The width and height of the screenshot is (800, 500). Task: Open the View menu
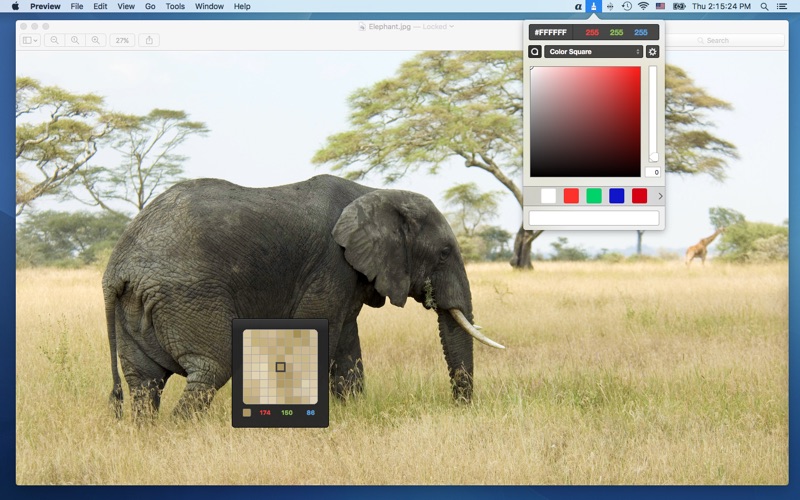click(x=126, y=6)
